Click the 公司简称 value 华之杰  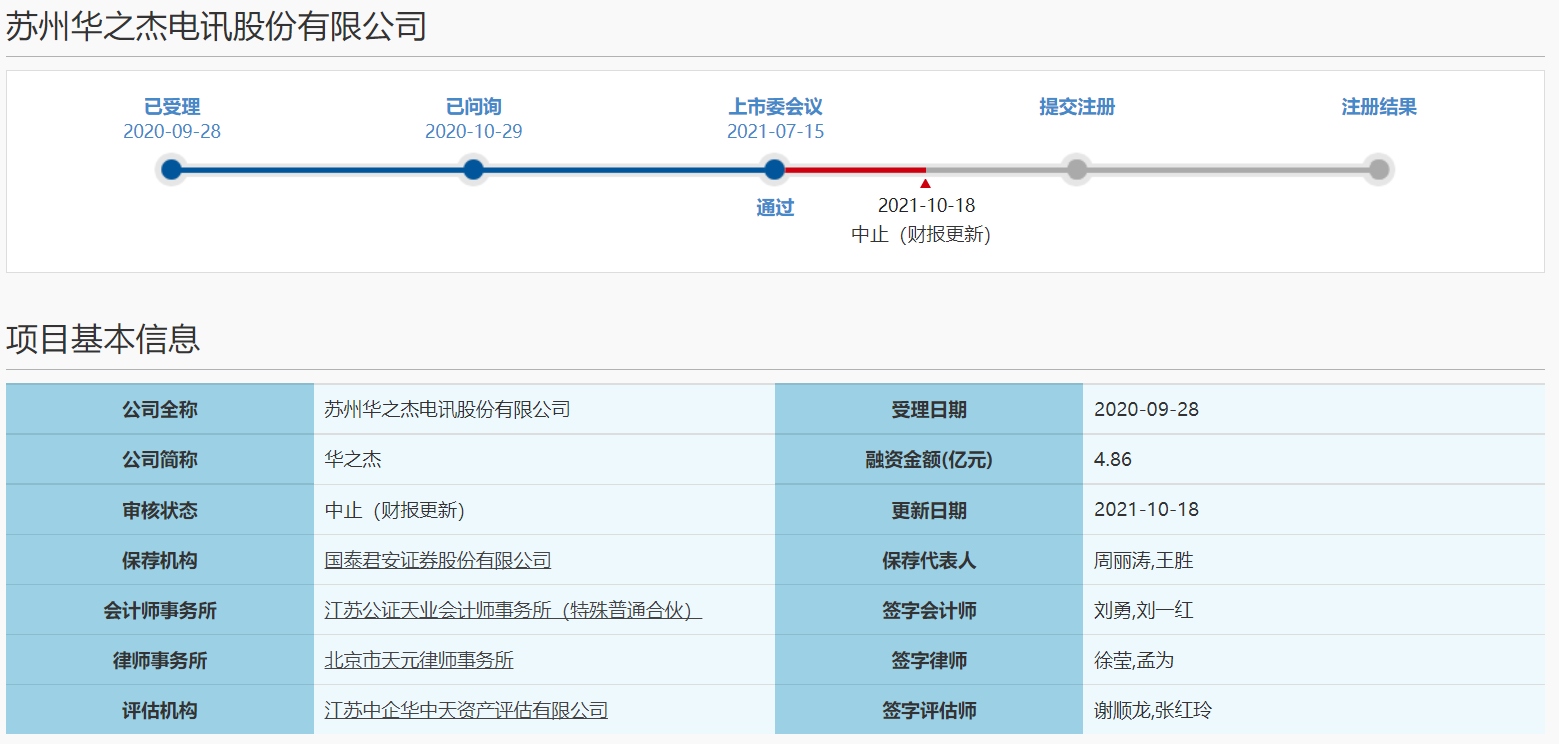[x=353, y=460]
